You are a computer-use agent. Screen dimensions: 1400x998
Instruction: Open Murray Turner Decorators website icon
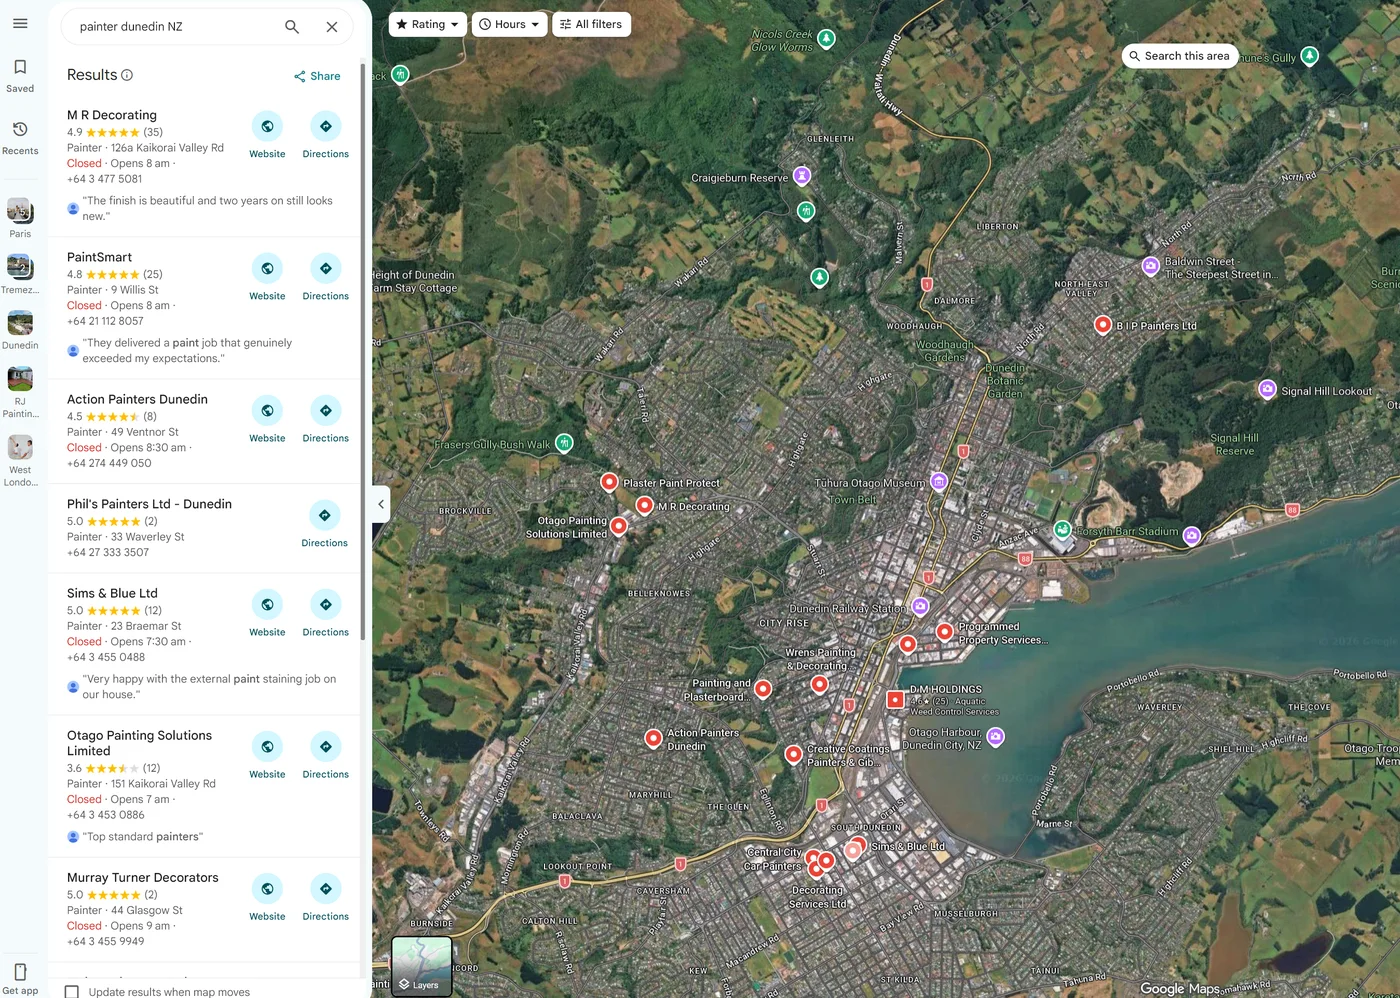[x=267, y=888]
